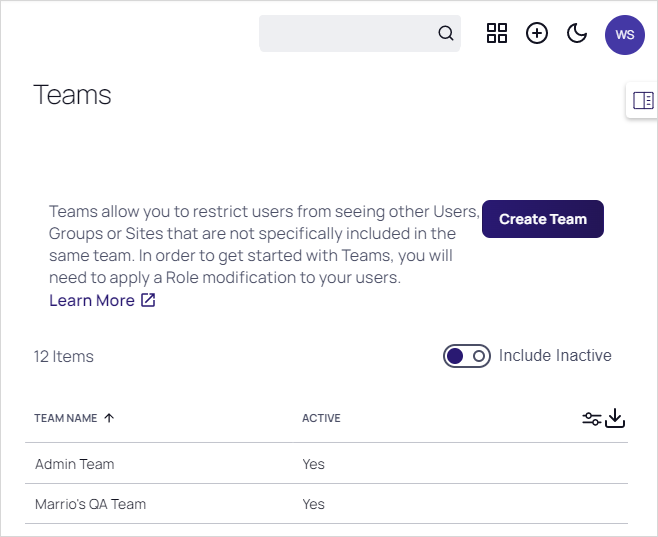Click the search magnifier icon
The height and width of the screenshot is (537, 658).
[445, 34]
